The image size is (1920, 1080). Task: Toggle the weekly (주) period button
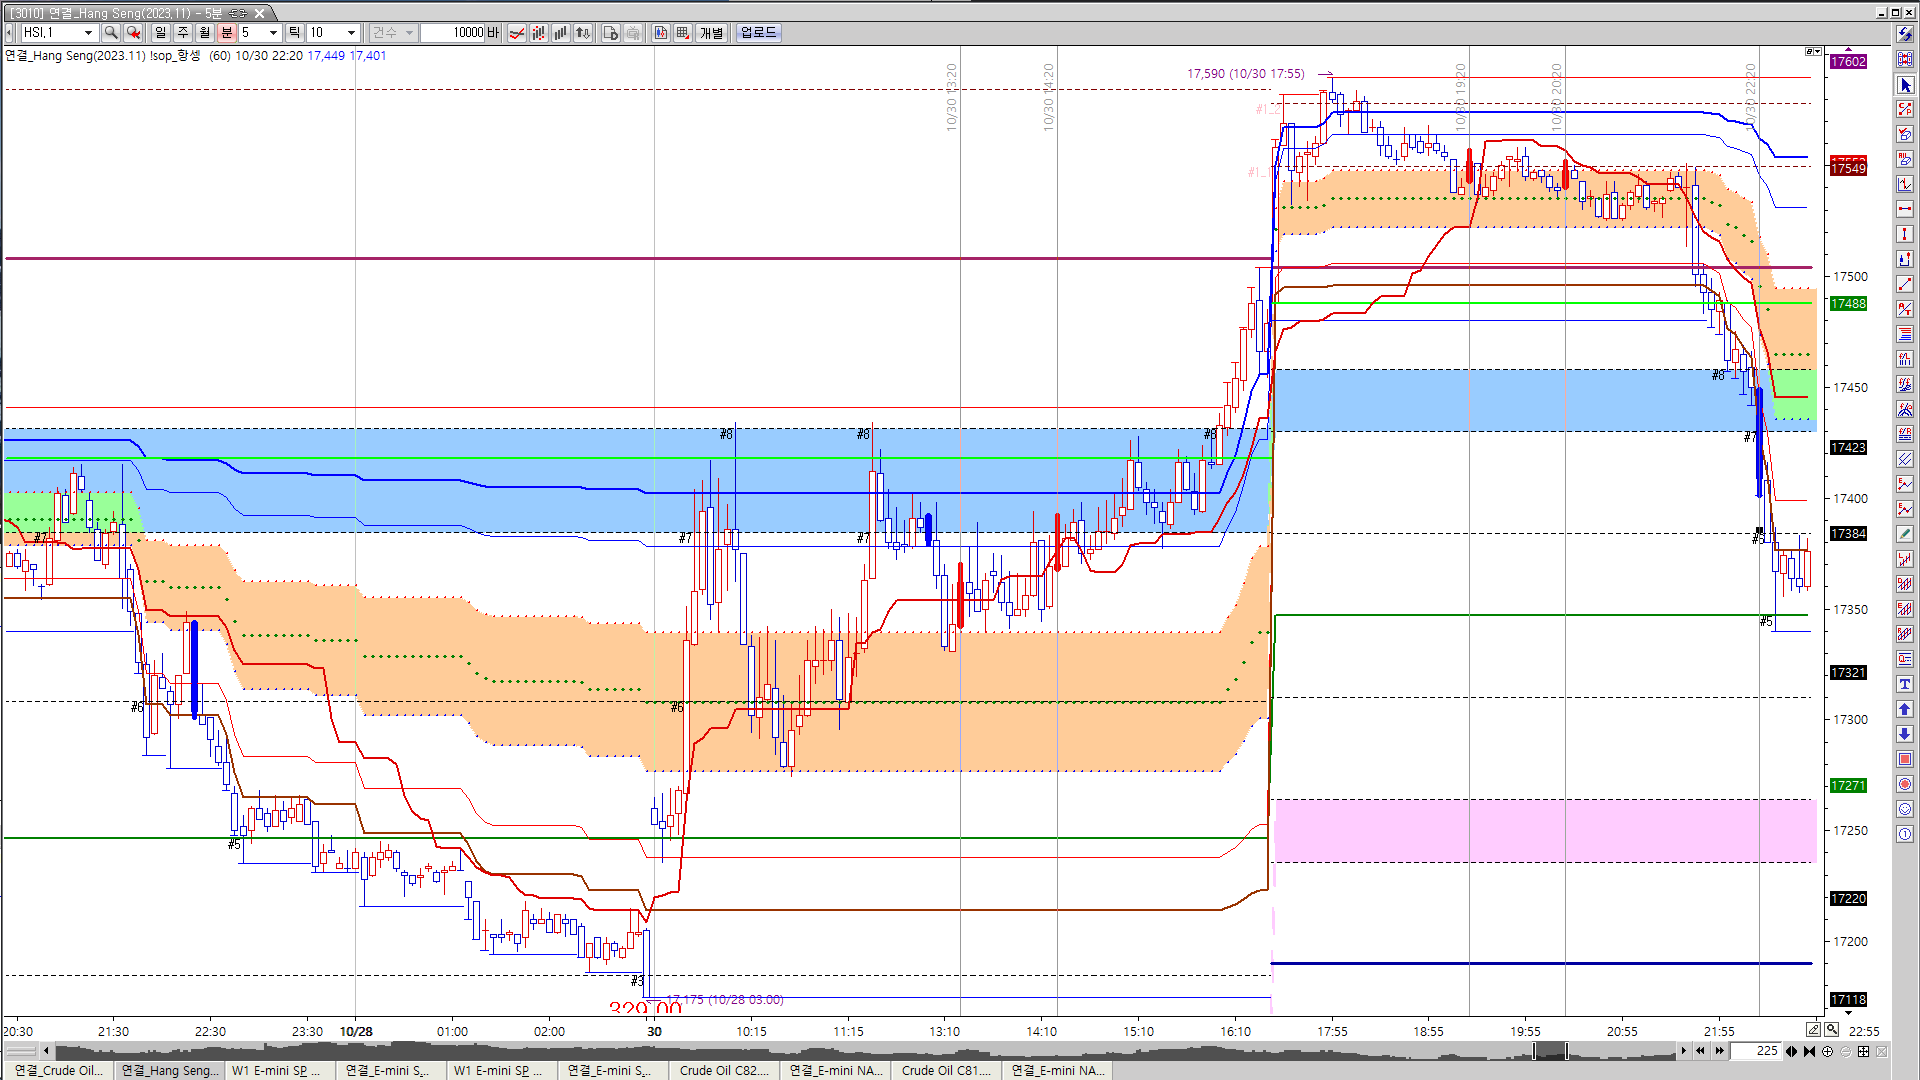click(x=183, y=33)
